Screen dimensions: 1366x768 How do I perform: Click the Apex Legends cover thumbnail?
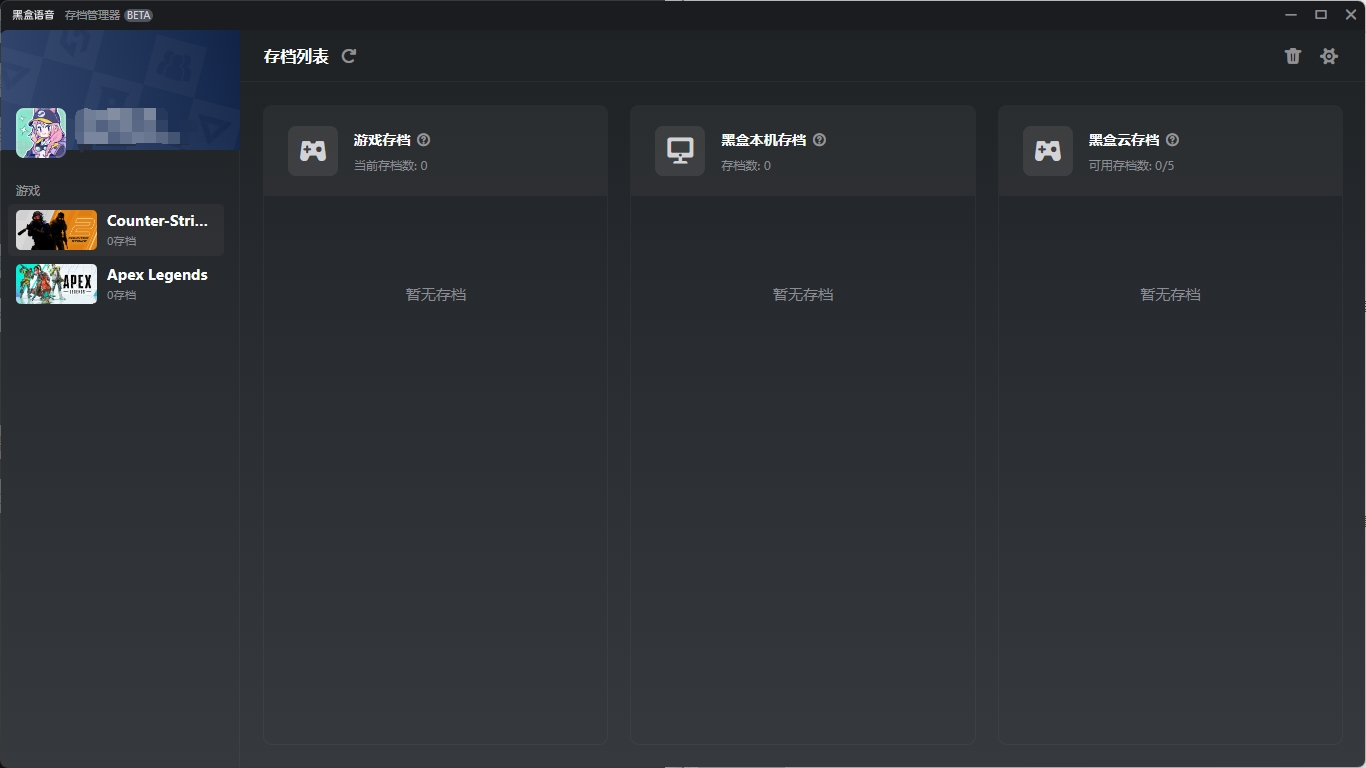click(56, 284)
